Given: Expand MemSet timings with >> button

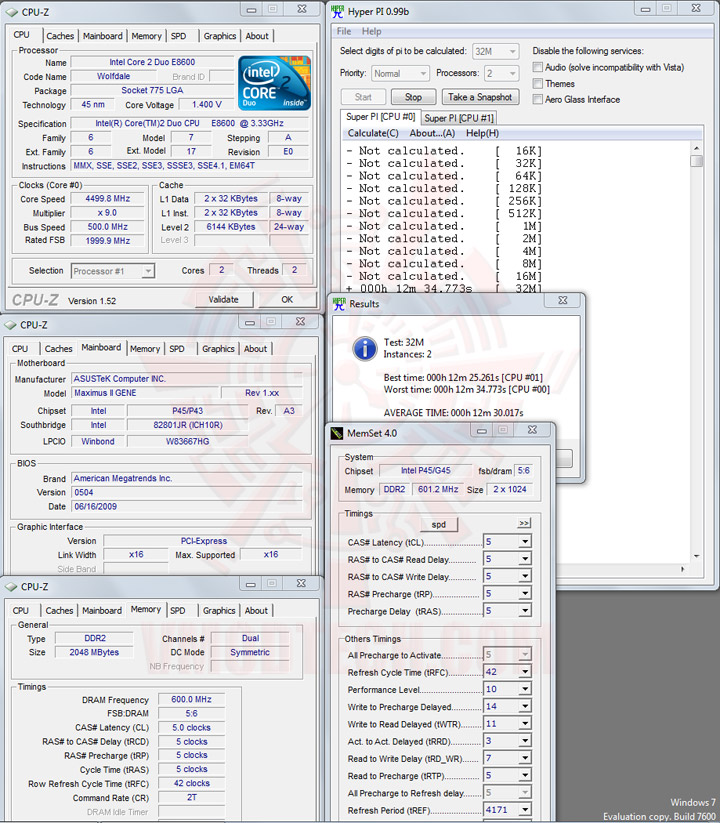Looking at the screenshot, I should [x=524, y=523].
